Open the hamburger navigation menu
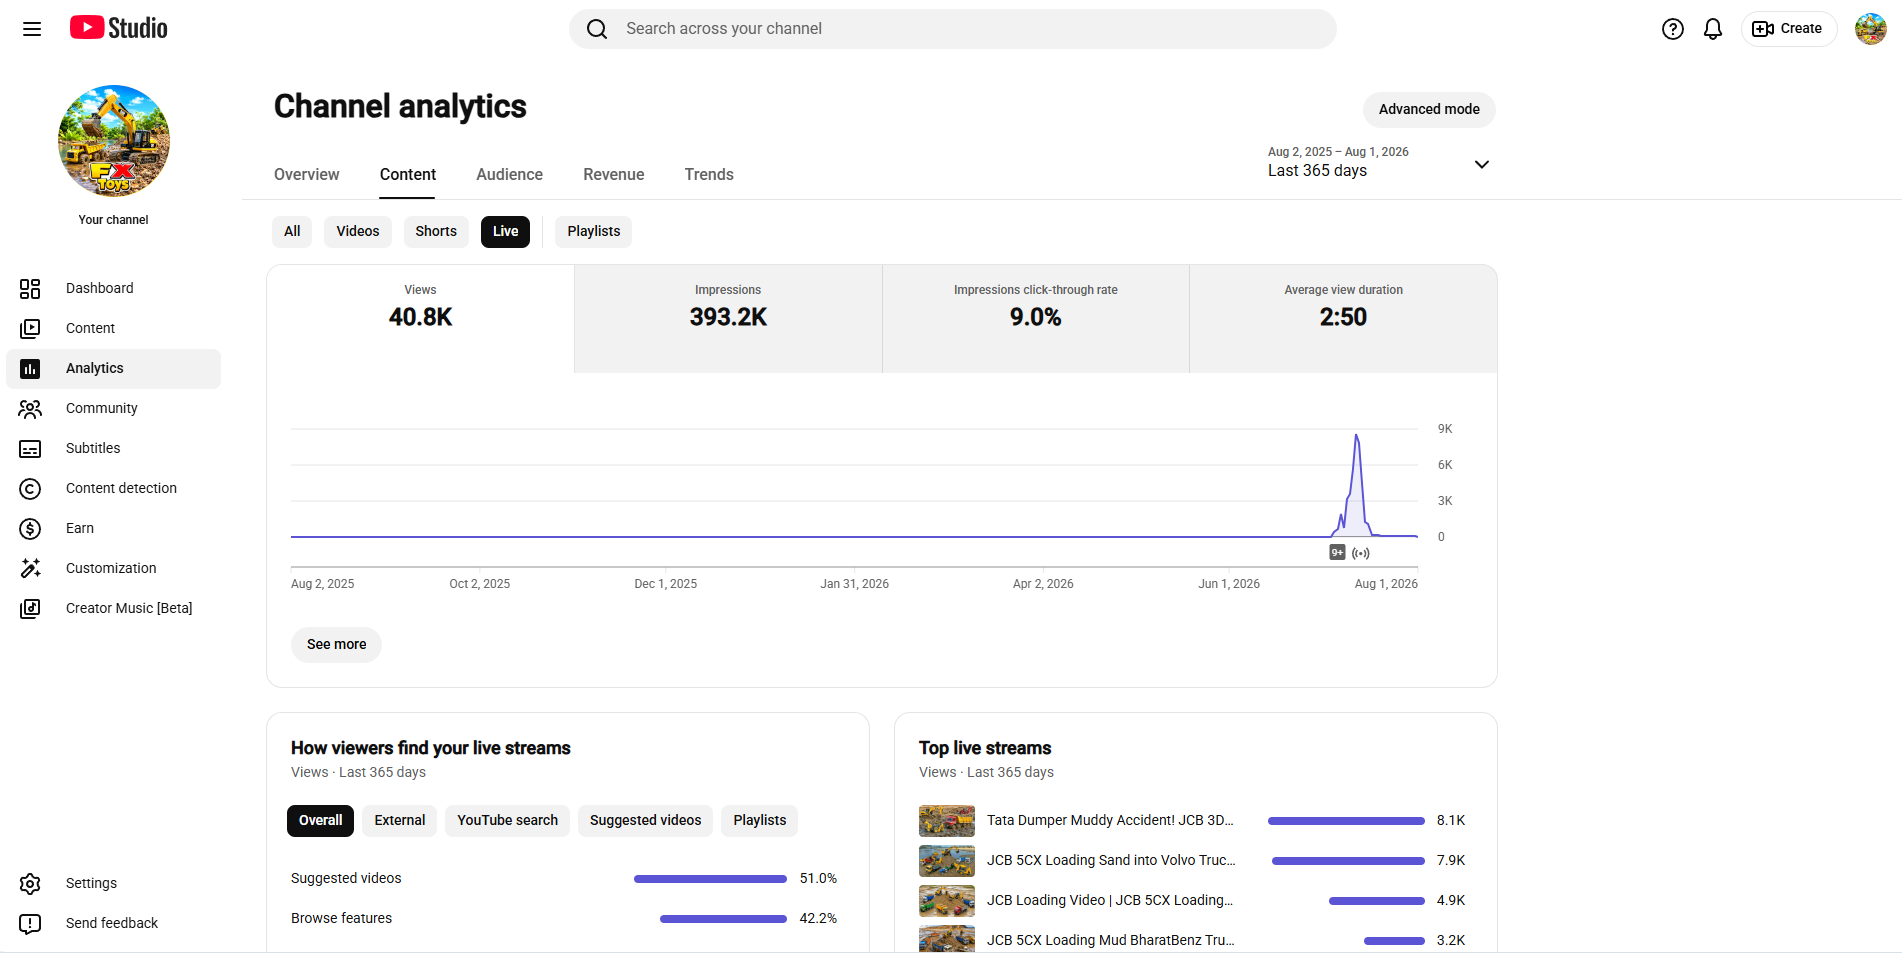Viewport: 1902px width, 953px height. point(32,29)
